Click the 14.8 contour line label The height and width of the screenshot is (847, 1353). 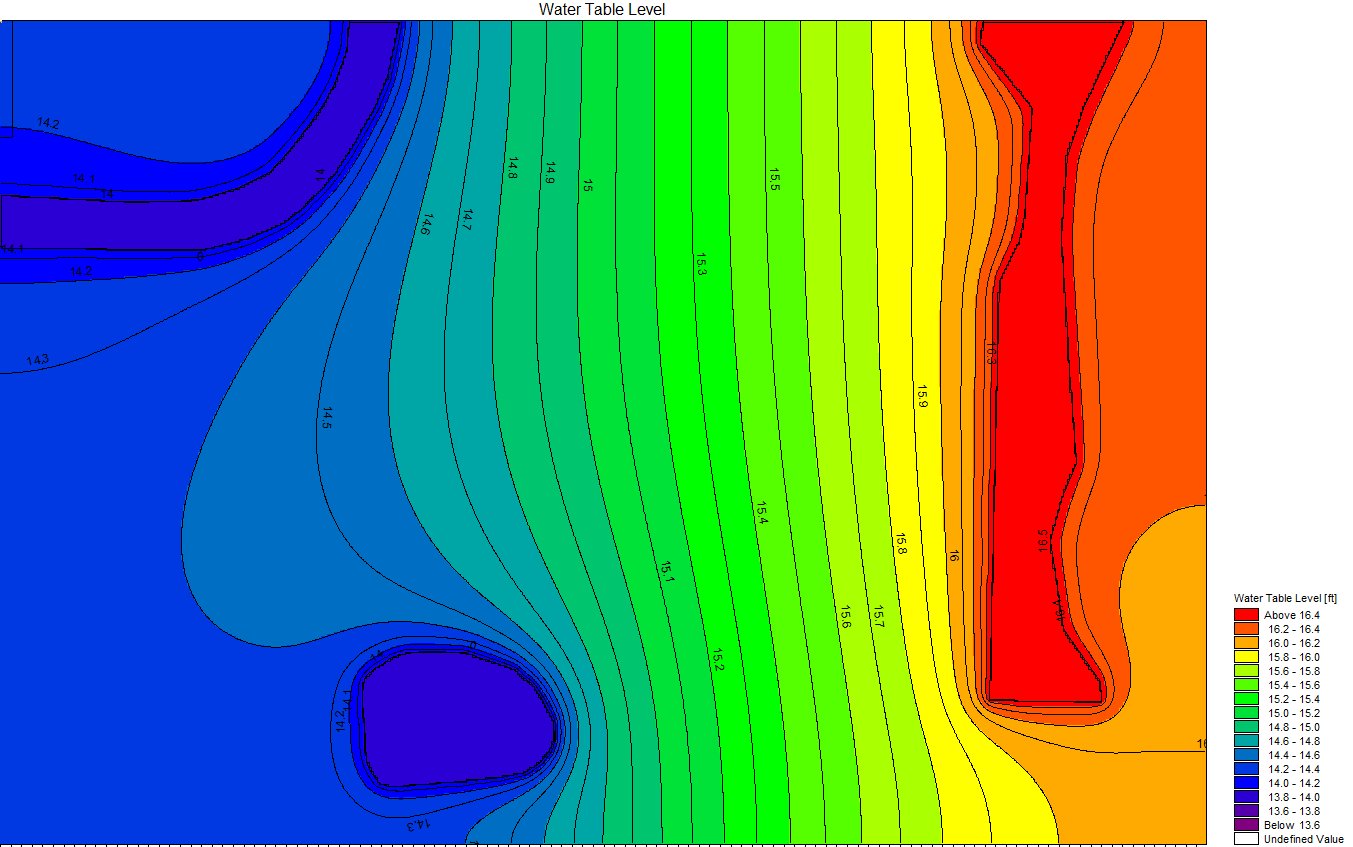(512, 167)
